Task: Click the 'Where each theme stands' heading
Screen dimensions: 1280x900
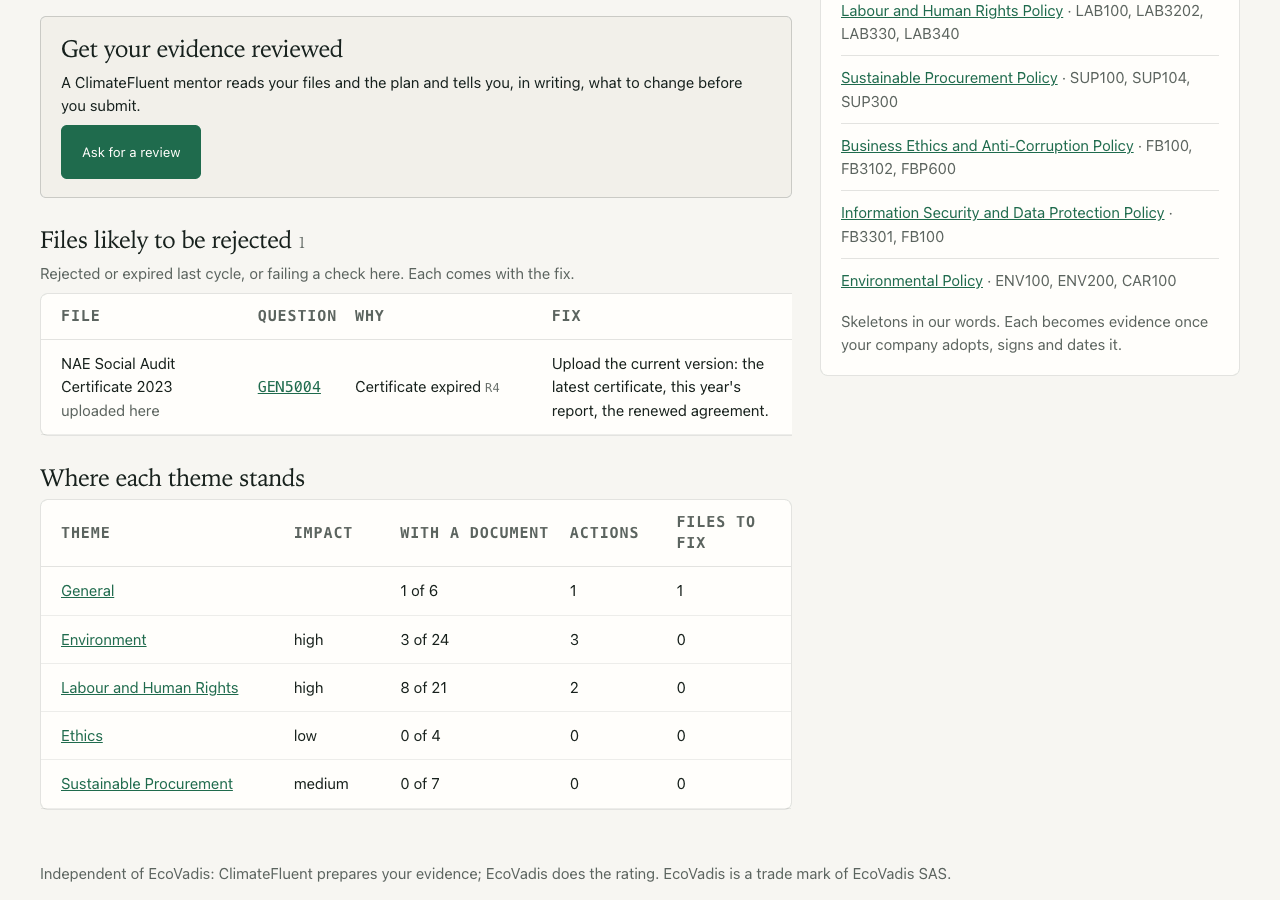Action: coord(172,478)
